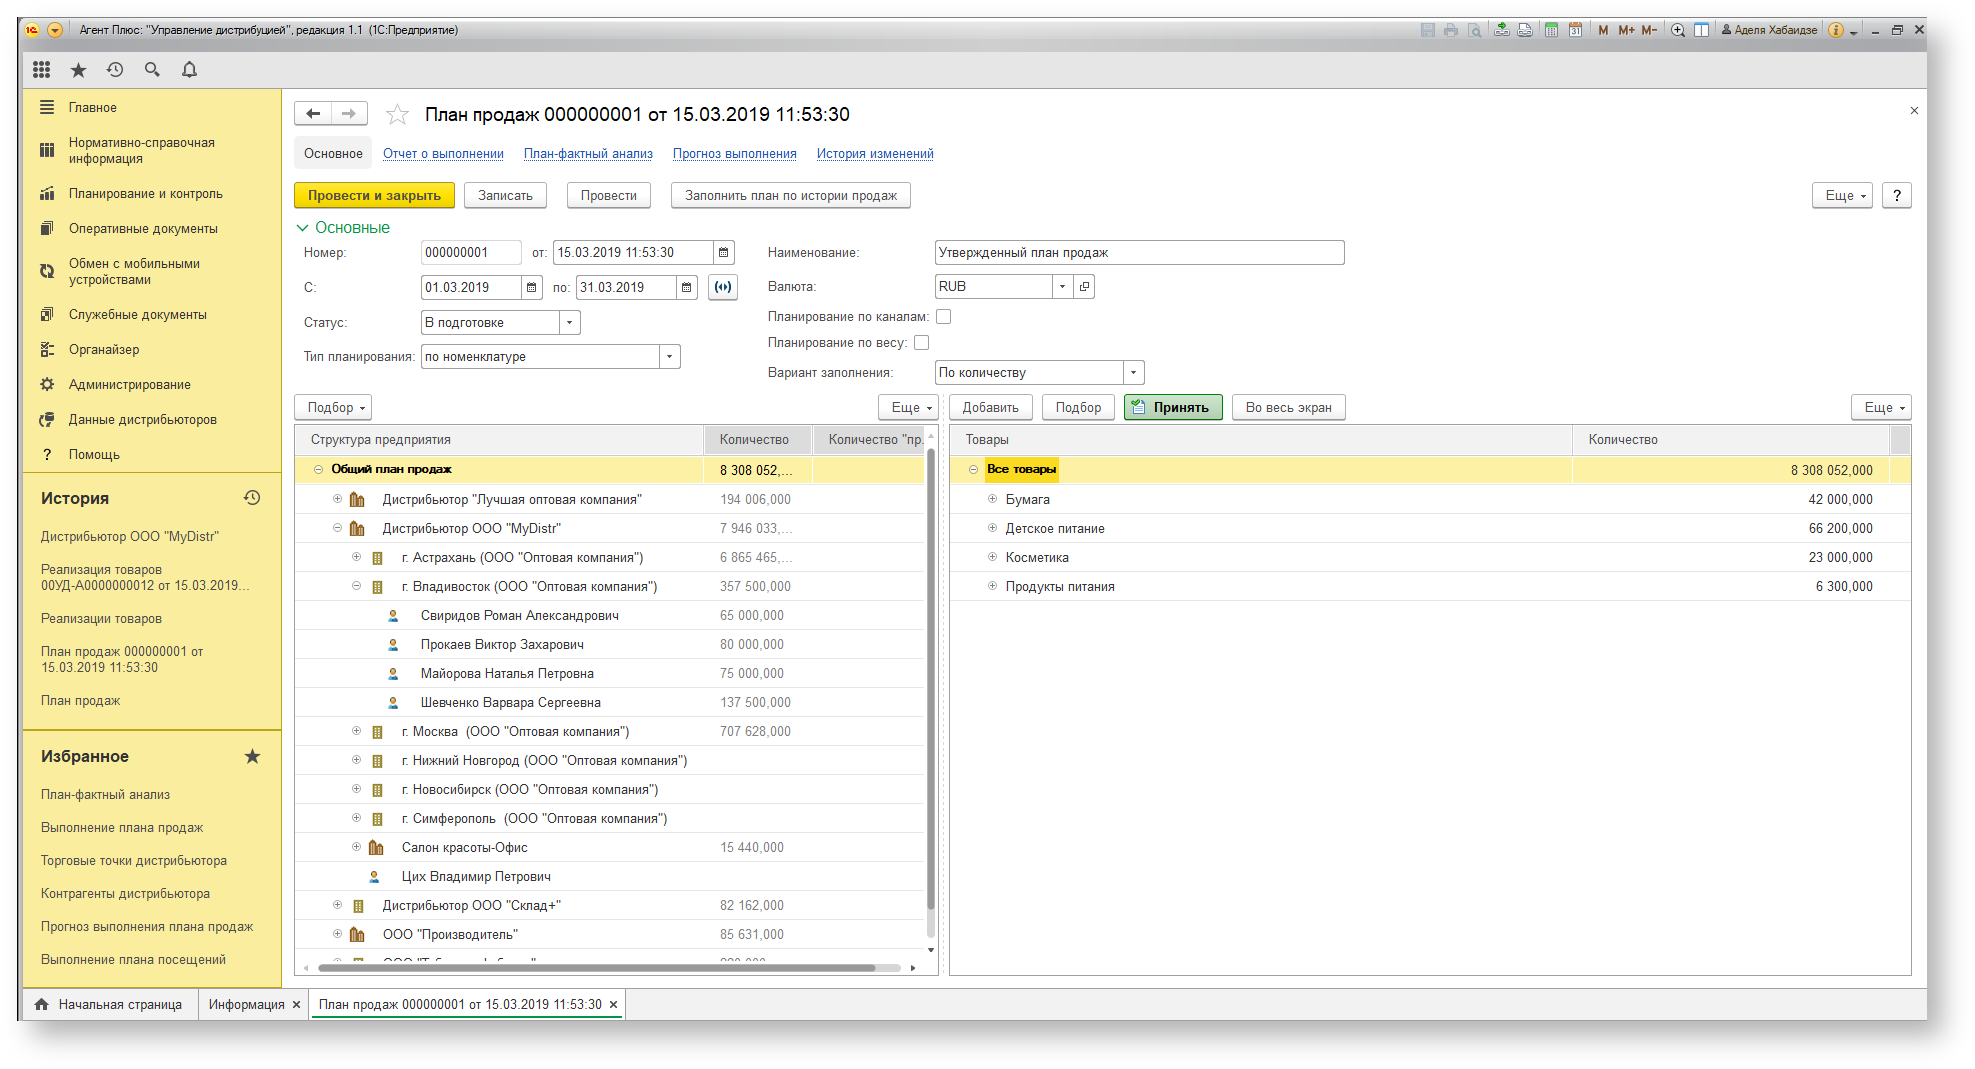Open Обмен с мобильными устройствами section
1975x1069 pixels.
[134, 271]
